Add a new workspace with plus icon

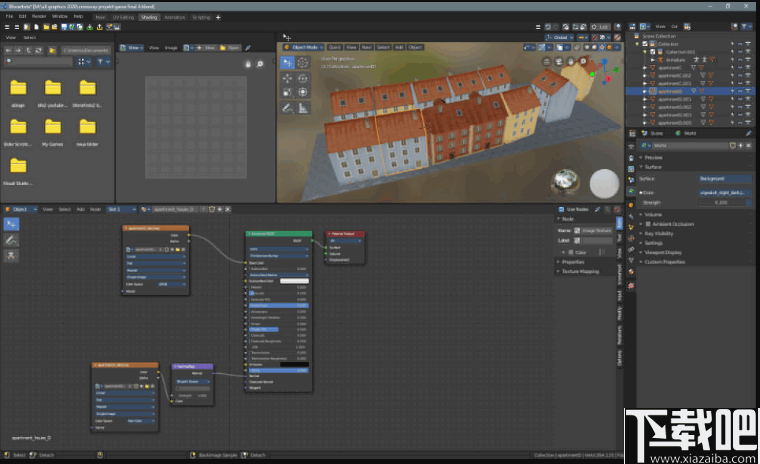(x=218, y=17)
